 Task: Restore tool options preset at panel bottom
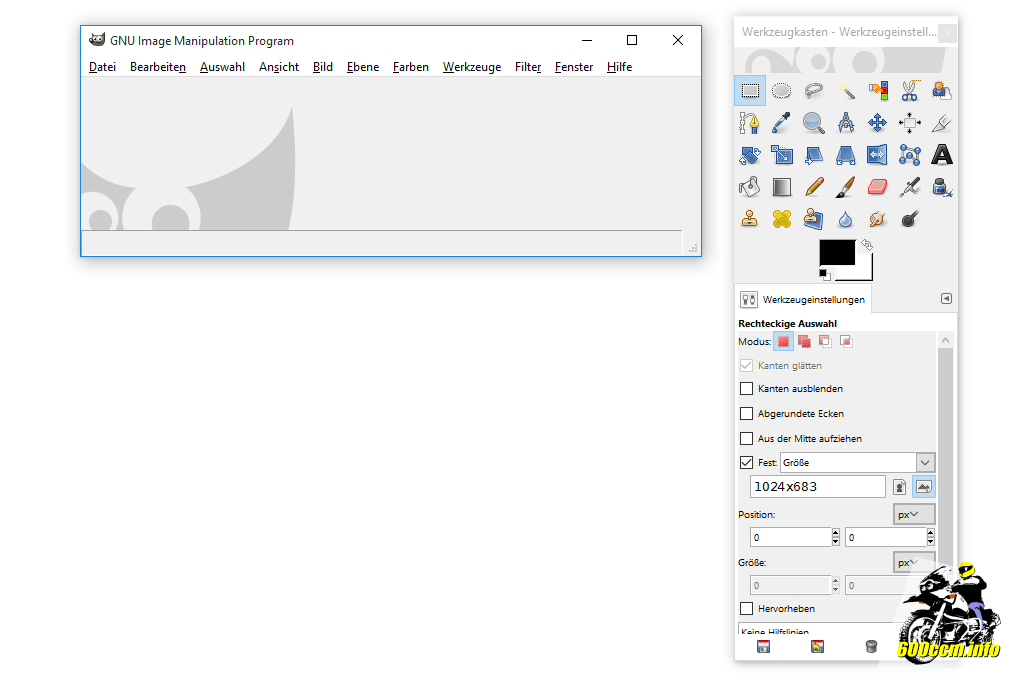point(817,646)
